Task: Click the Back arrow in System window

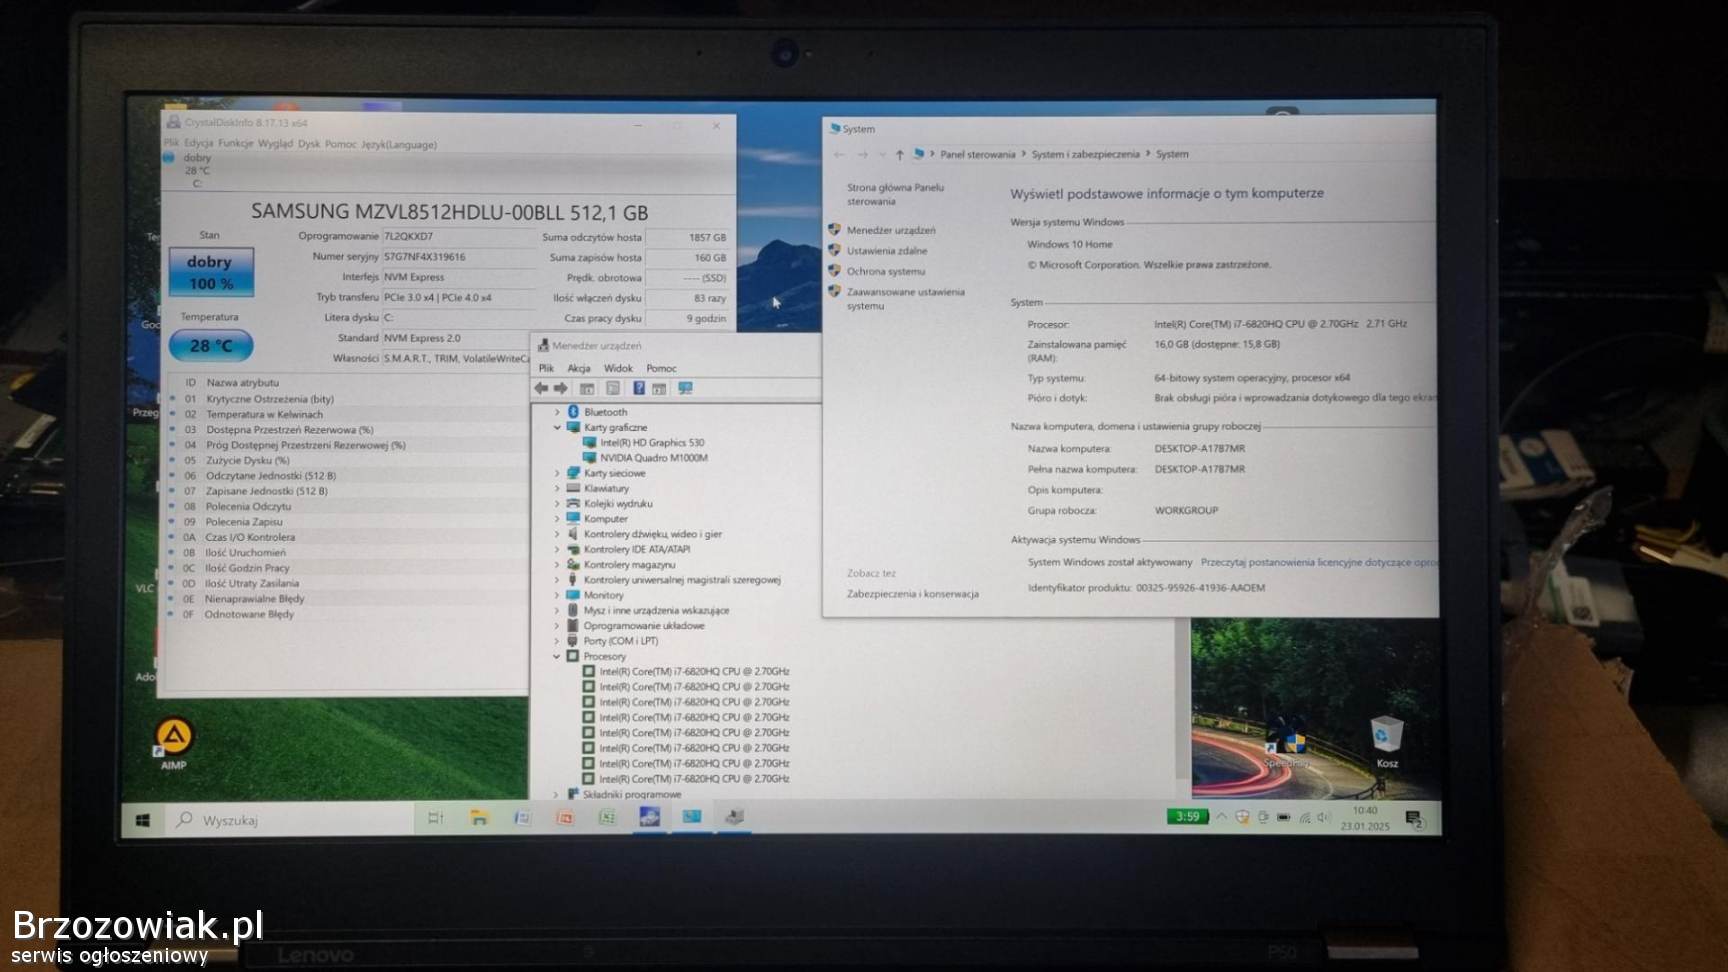Action: [839, 154]
